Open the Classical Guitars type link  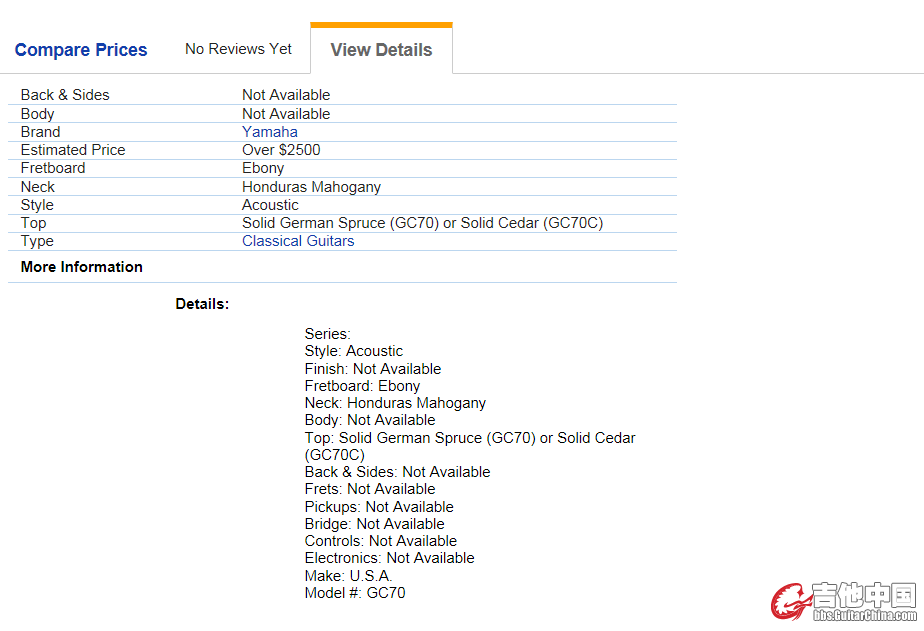[x=298, y=241]
